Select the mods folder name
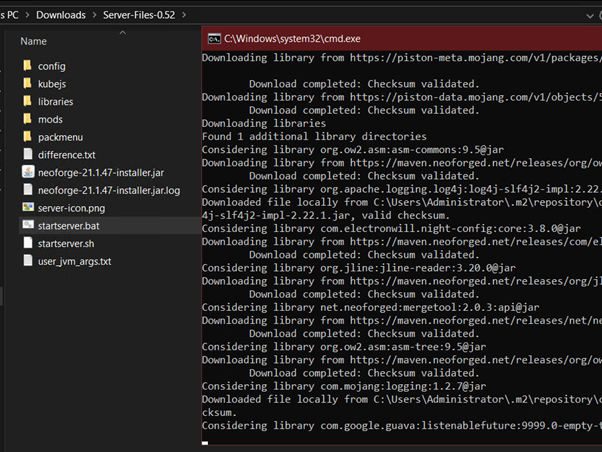The height and width of the screenshot is (452, 602). [x=50, y=119]
